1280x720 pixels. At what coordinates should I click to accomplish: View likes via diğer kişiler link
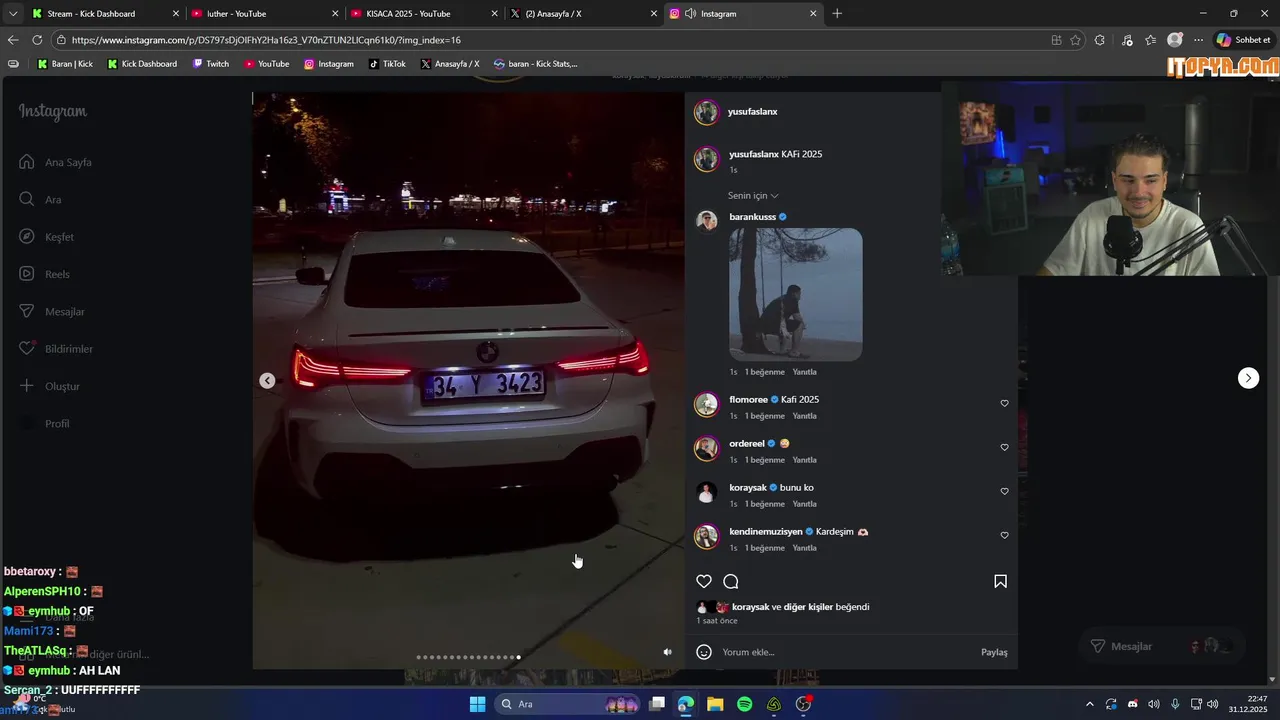pyautogui.click(x=808, y=607)
